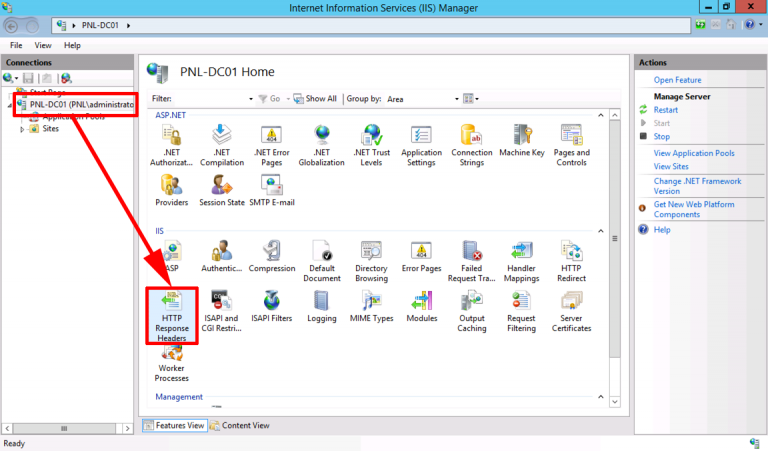The image size is (768, 451).
Task: Open the .NET Authorization feature
Action: point(171,145)
